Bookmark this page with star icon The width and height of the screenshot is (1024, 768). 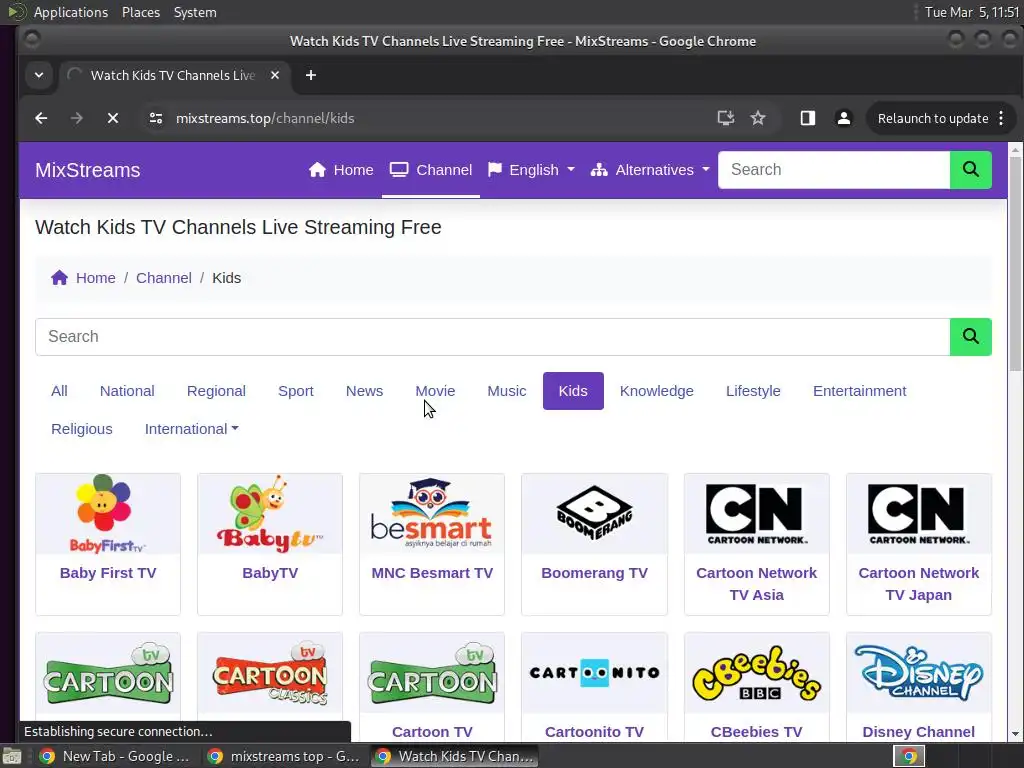point(758,118)
